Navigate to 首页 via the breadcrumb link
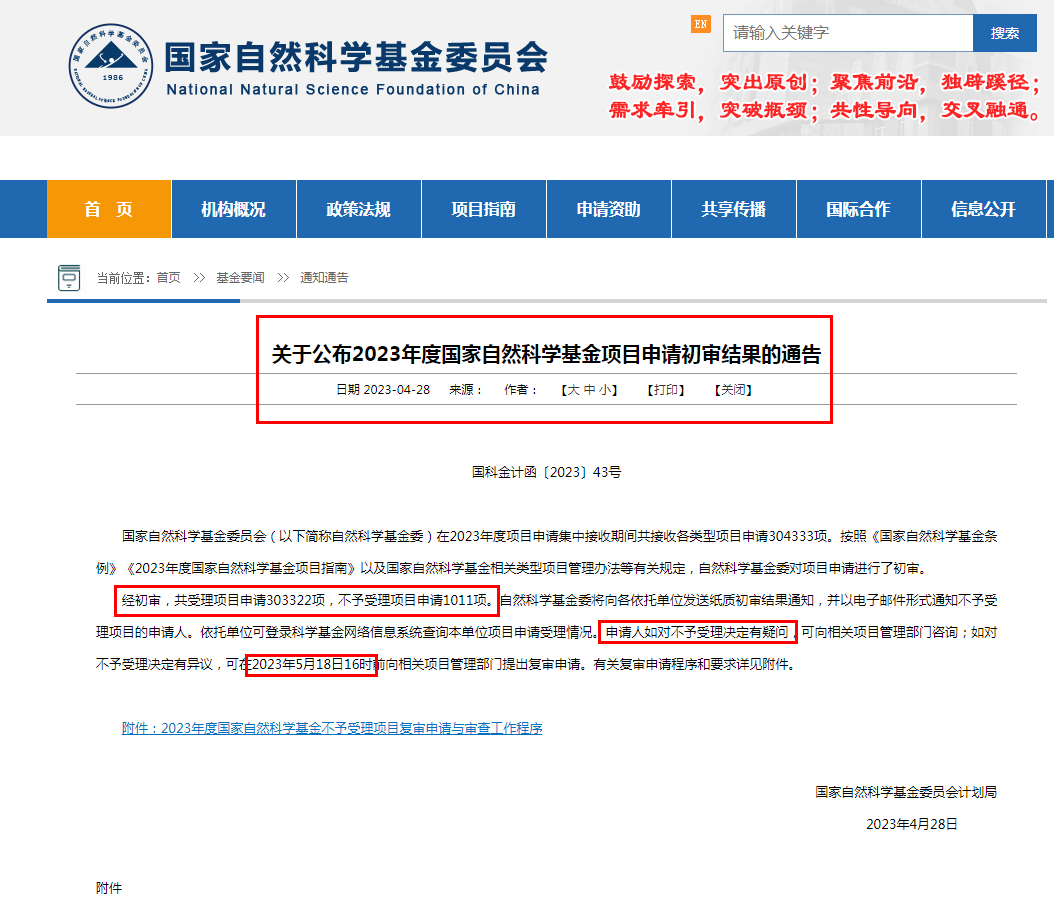 pyautogui.click(x=171, y=278)
